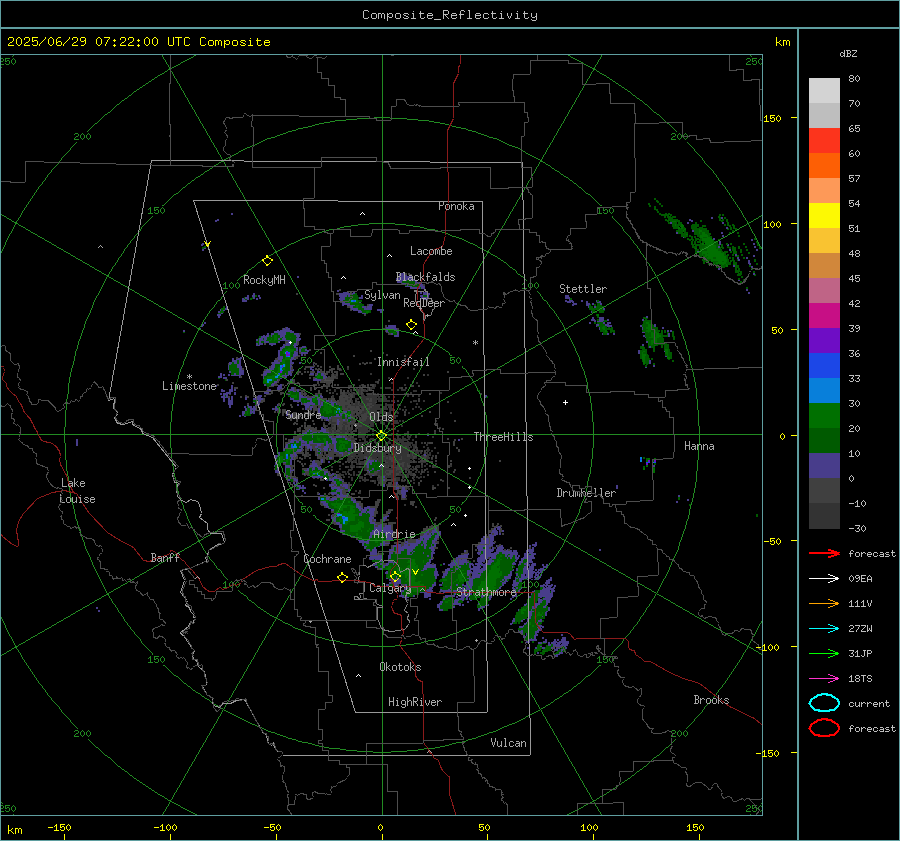
Task: Select the 33 dBZ blue color swatch
Action: click(824, 390)
